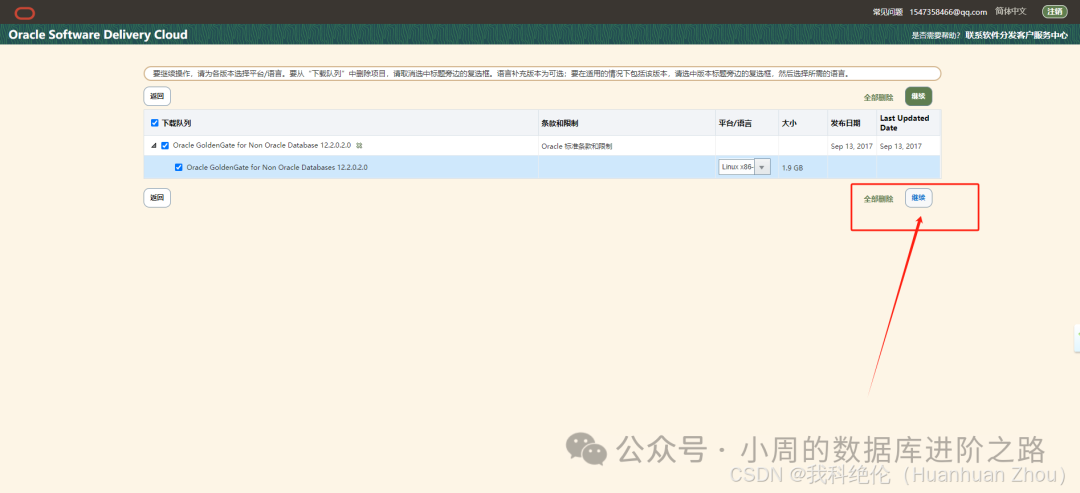Toggle the 下载队列 select-all checkbox

[x=154, y=123]
